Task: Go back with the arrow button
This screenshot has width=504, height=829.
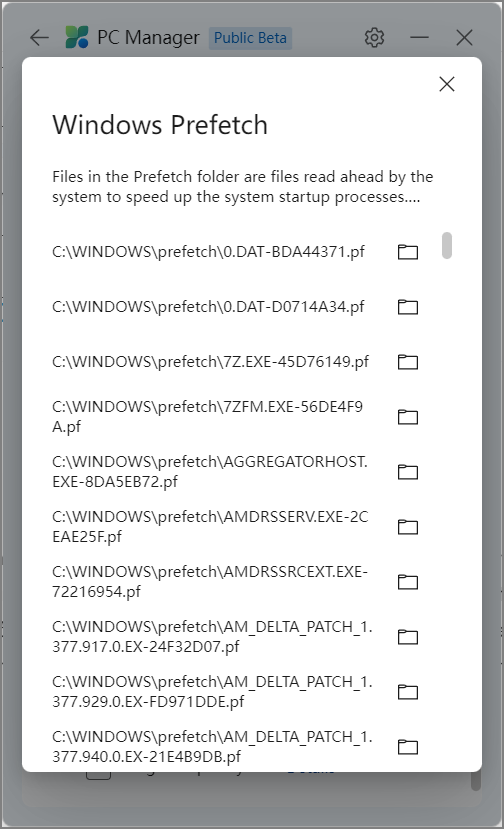Action: (x=39, y=38)
